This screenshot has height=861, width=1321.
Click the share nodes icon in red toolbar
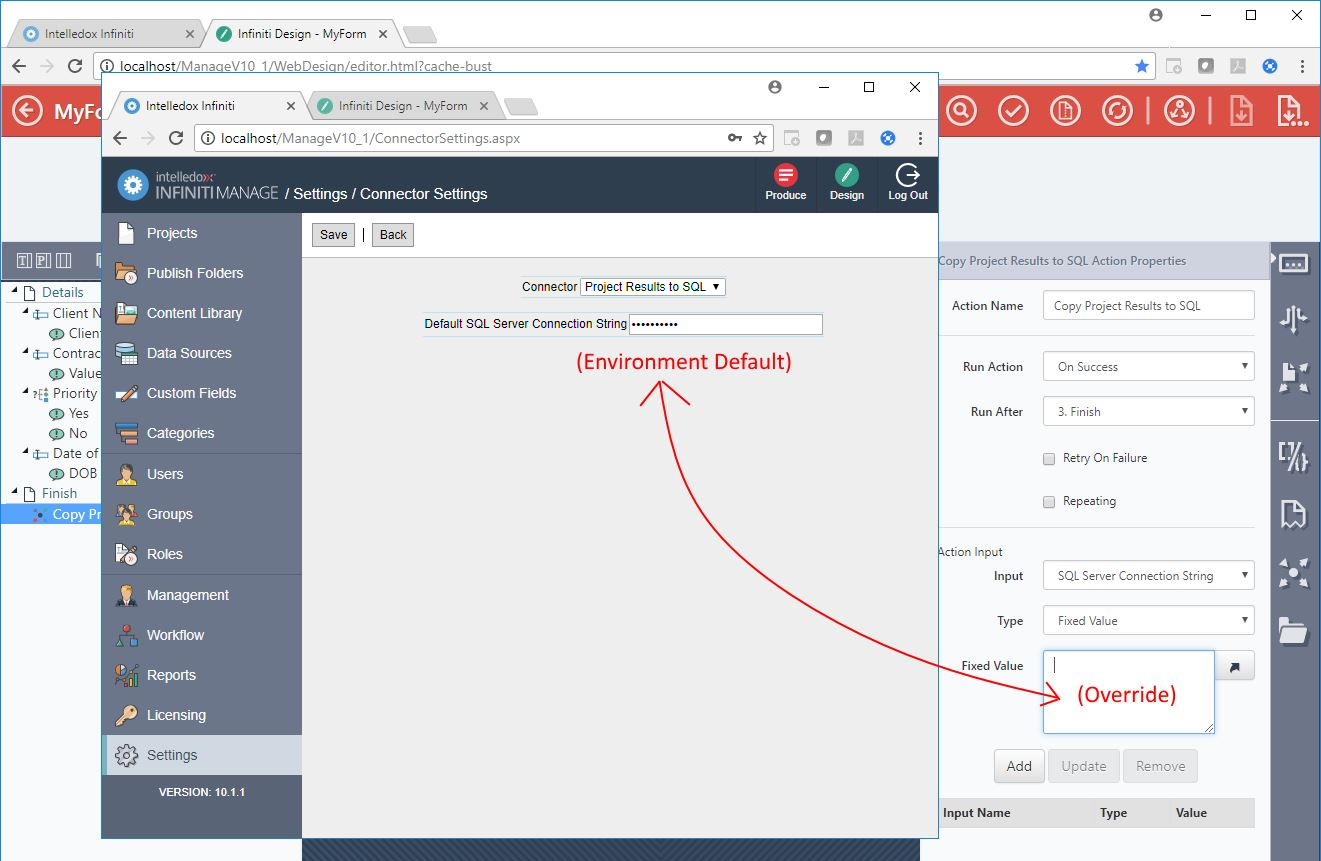tap(1180, 110)
